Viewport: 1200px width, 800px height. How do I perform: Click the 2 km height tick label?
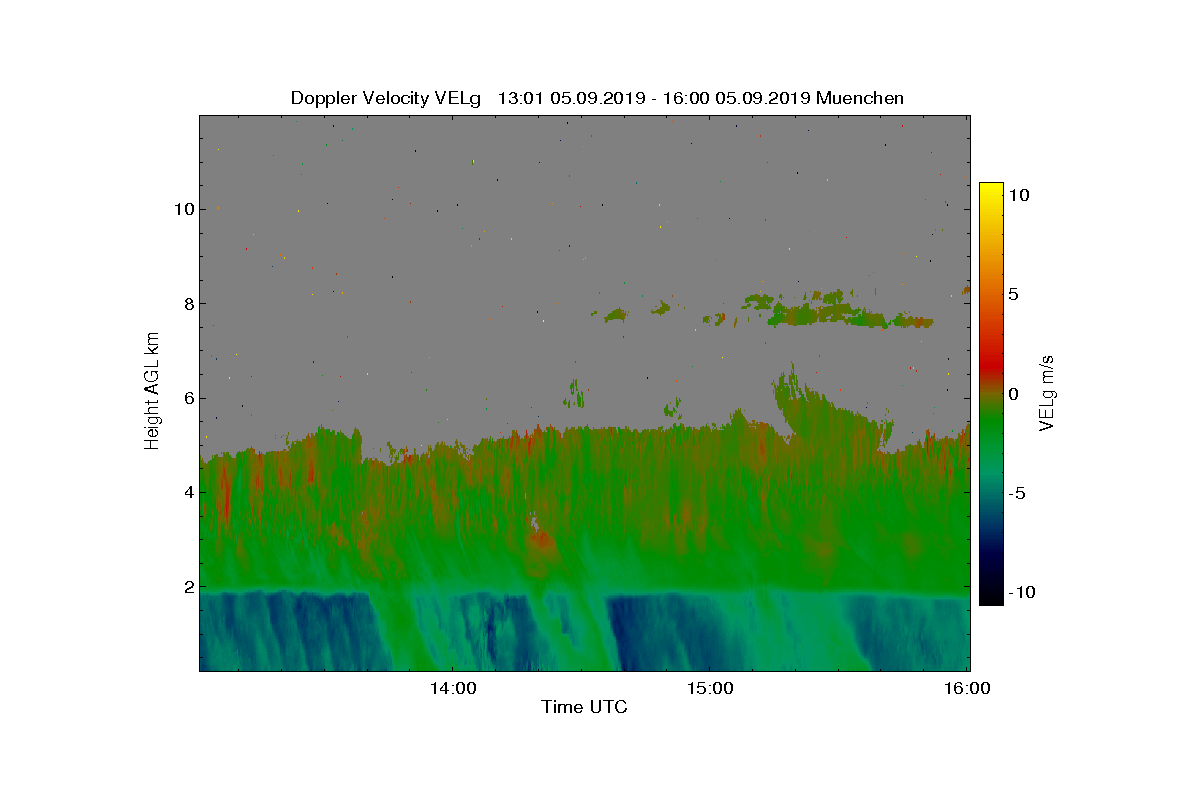[x=188, y=587]
